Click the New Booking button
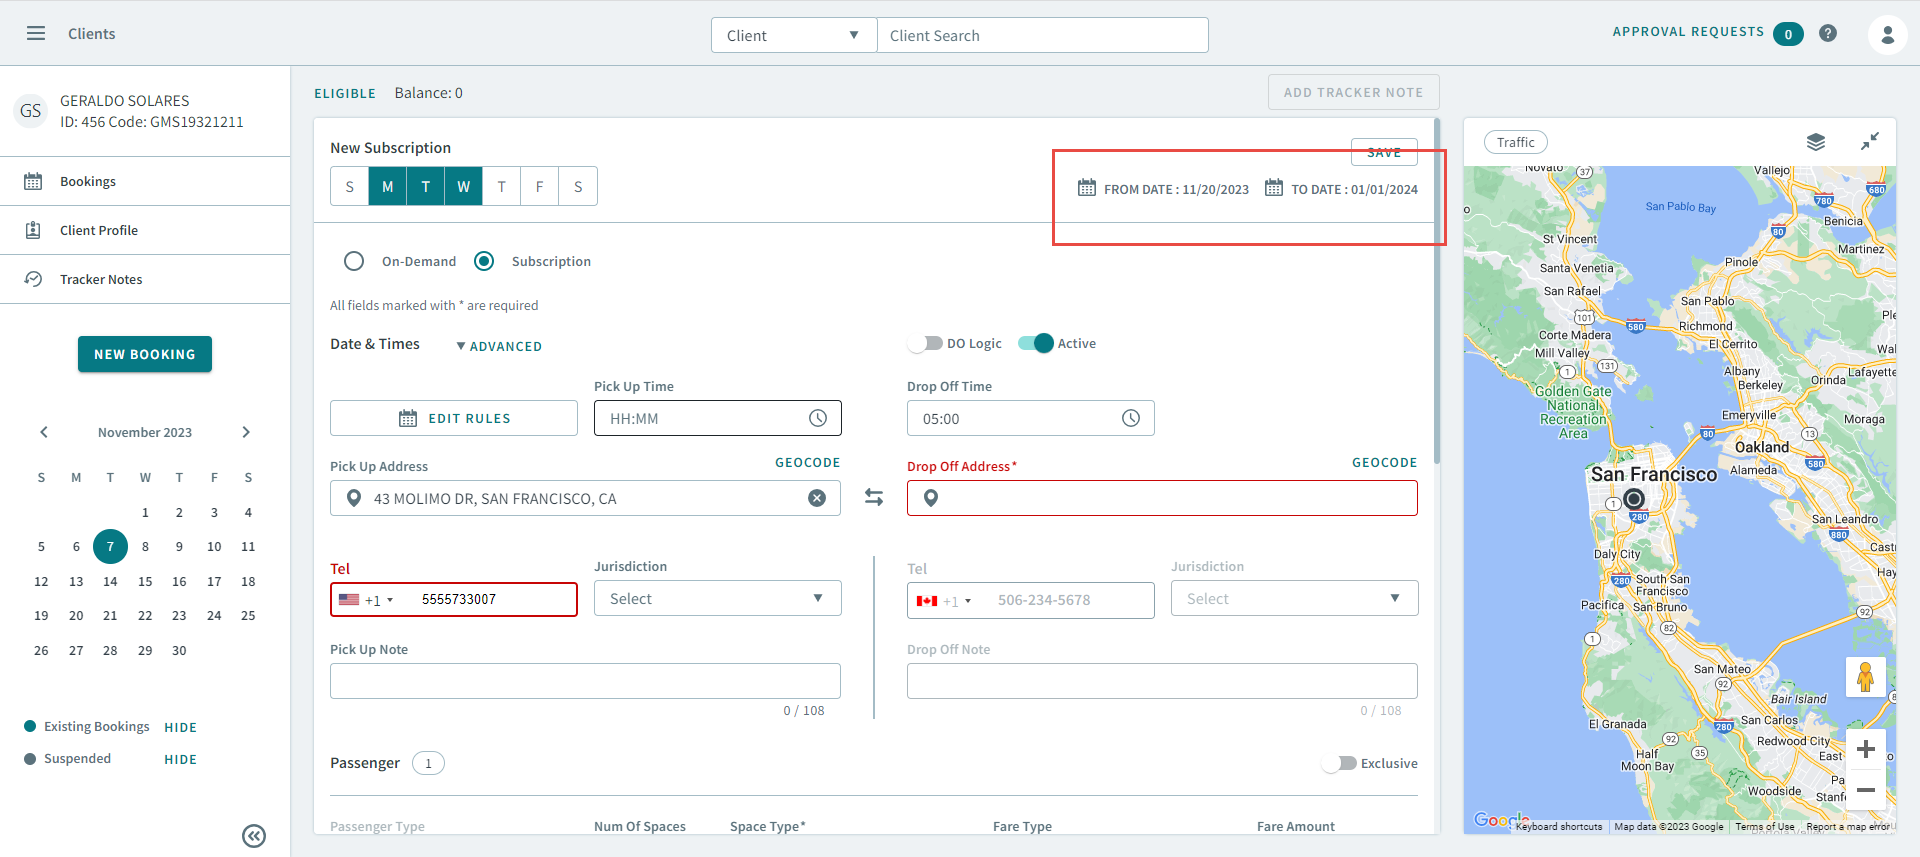 click(145, 354)
